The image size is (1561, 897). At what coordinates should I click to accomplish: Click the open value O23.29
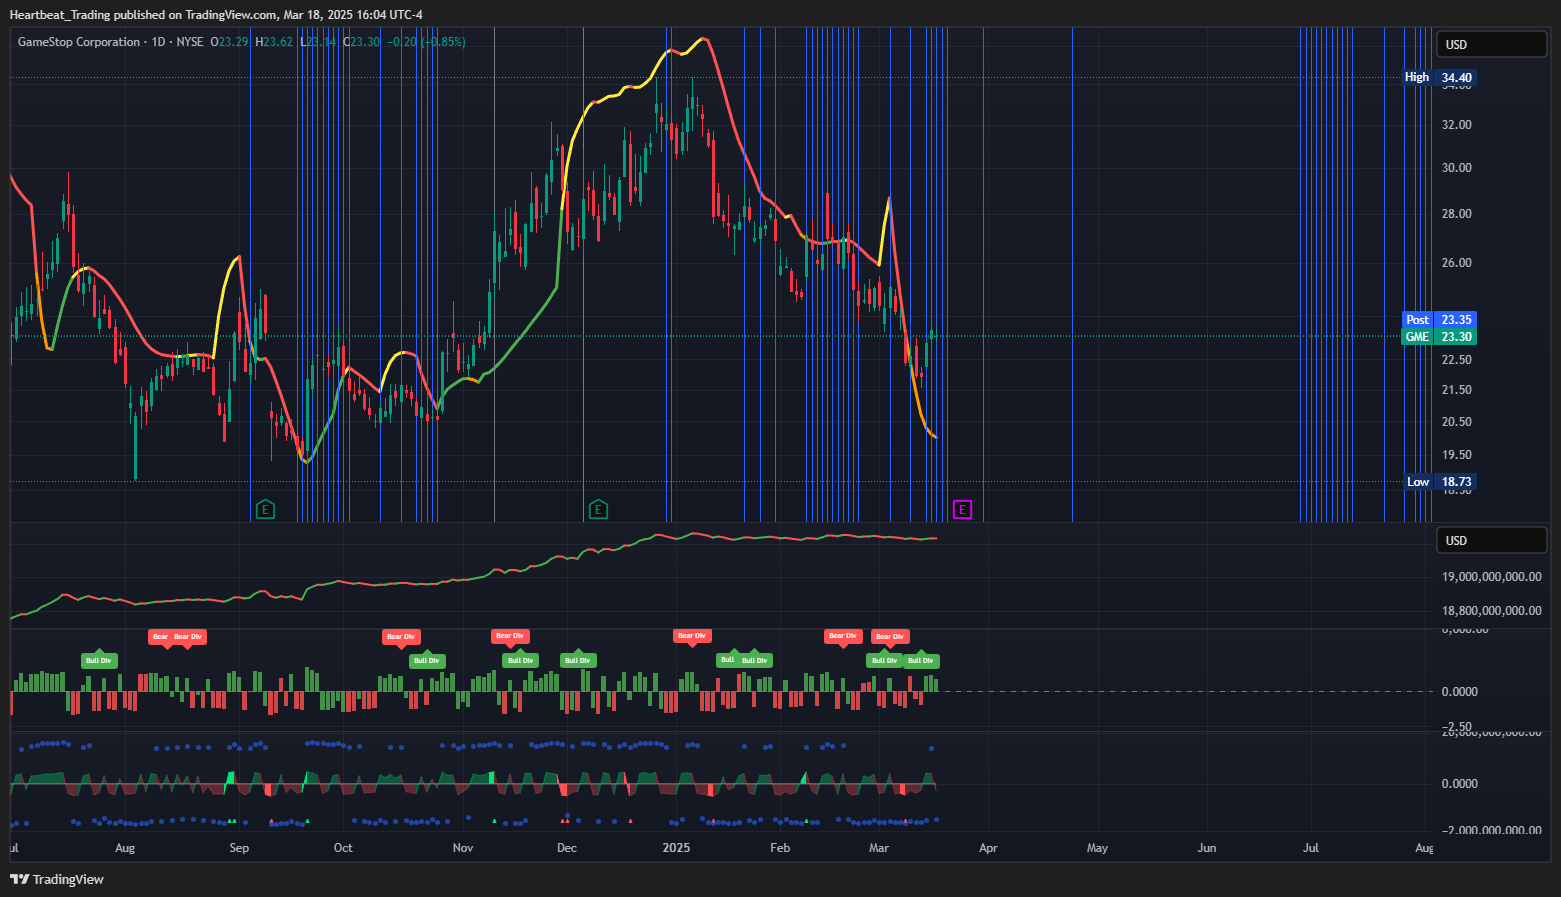click(x=229, y=42)
